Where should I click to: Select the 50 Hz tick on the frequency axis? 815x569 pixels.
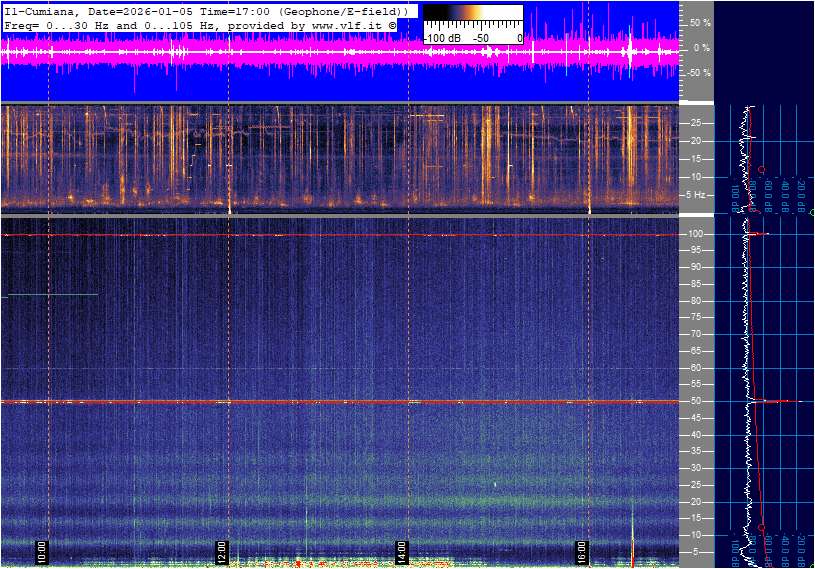696,401
